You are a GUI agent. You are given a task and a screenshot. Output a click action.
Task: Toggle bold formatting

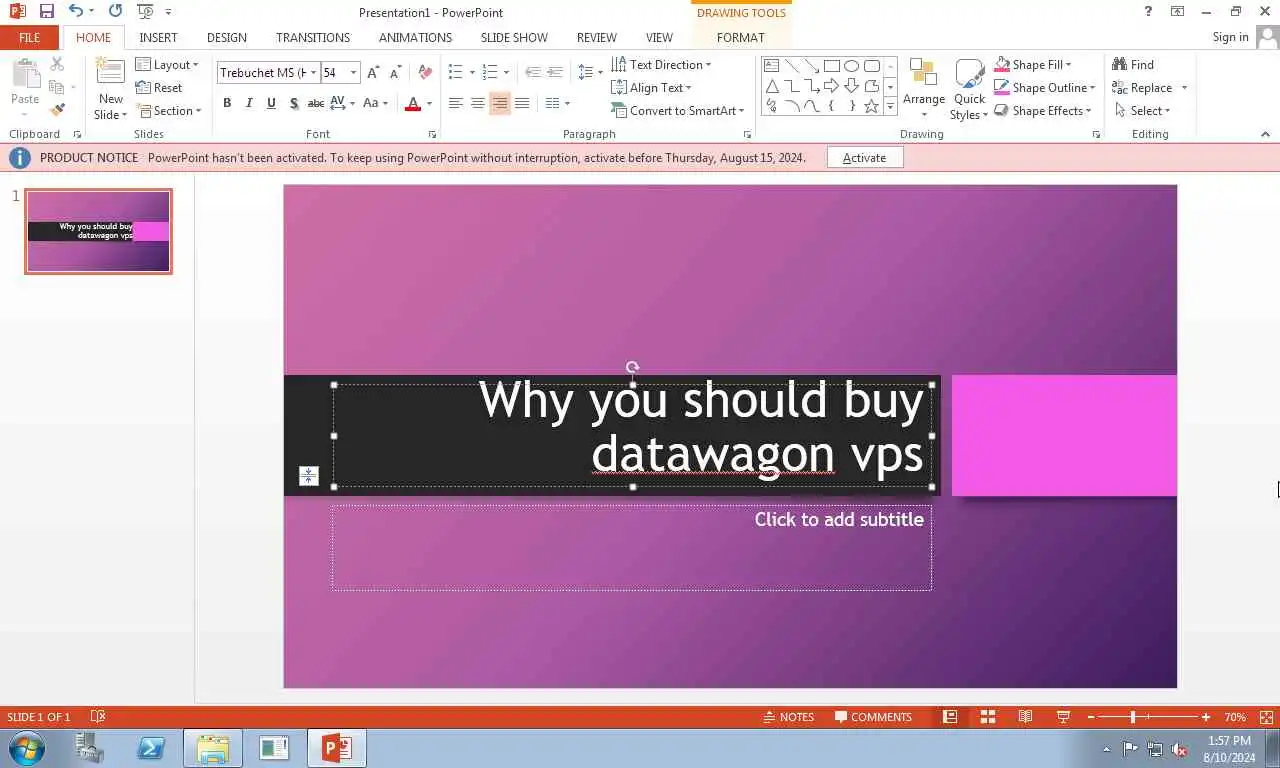[227, 103]
